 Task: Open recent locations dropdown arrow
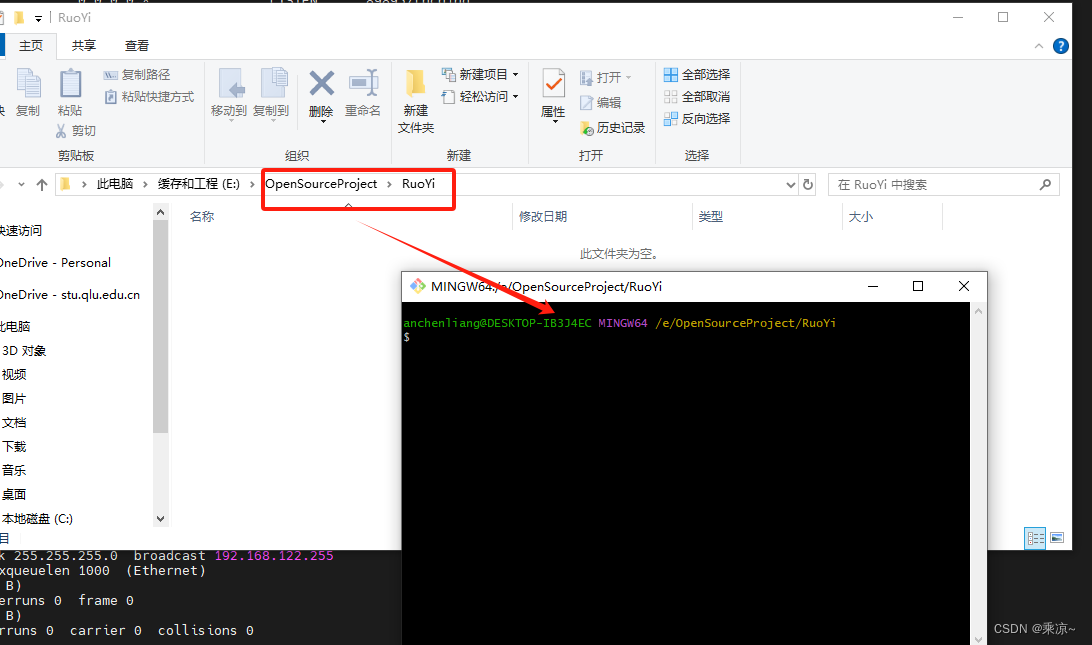point(22,185)
